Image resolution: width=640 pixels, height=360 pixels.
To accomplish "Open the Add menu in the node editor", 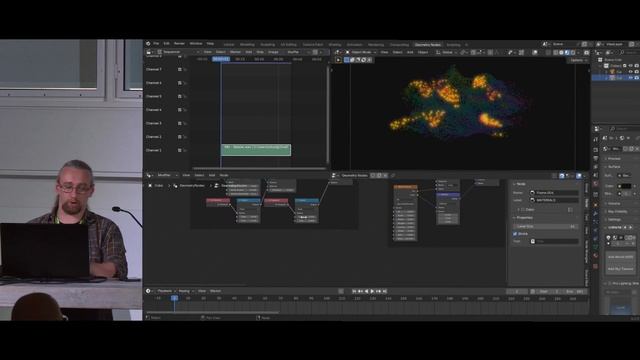I will (x=212, y=175).
